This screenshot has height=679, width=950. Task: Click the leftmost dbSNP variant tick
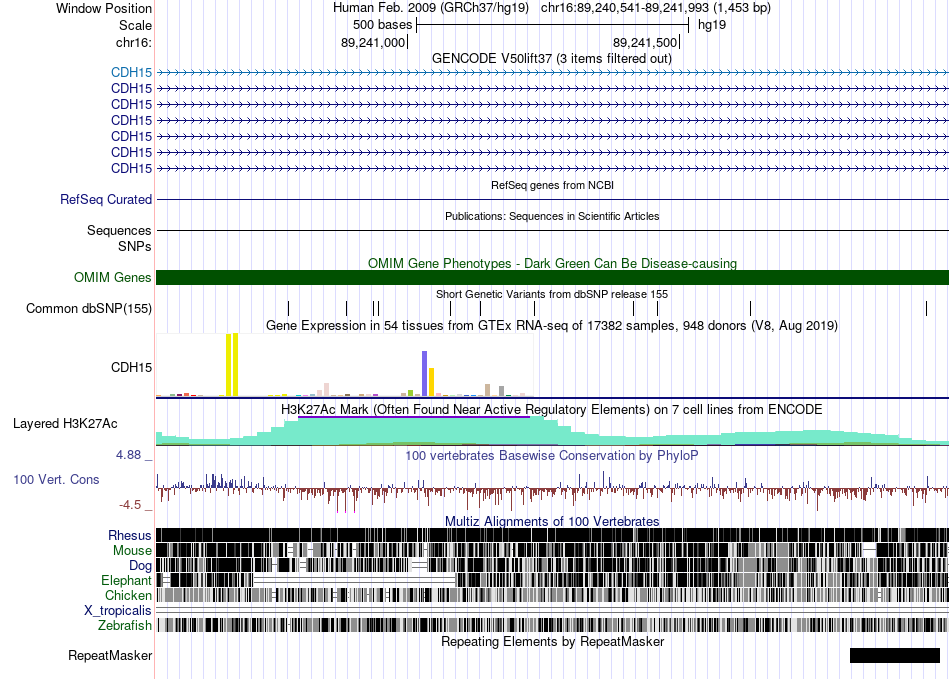click(x=288, y=308)
